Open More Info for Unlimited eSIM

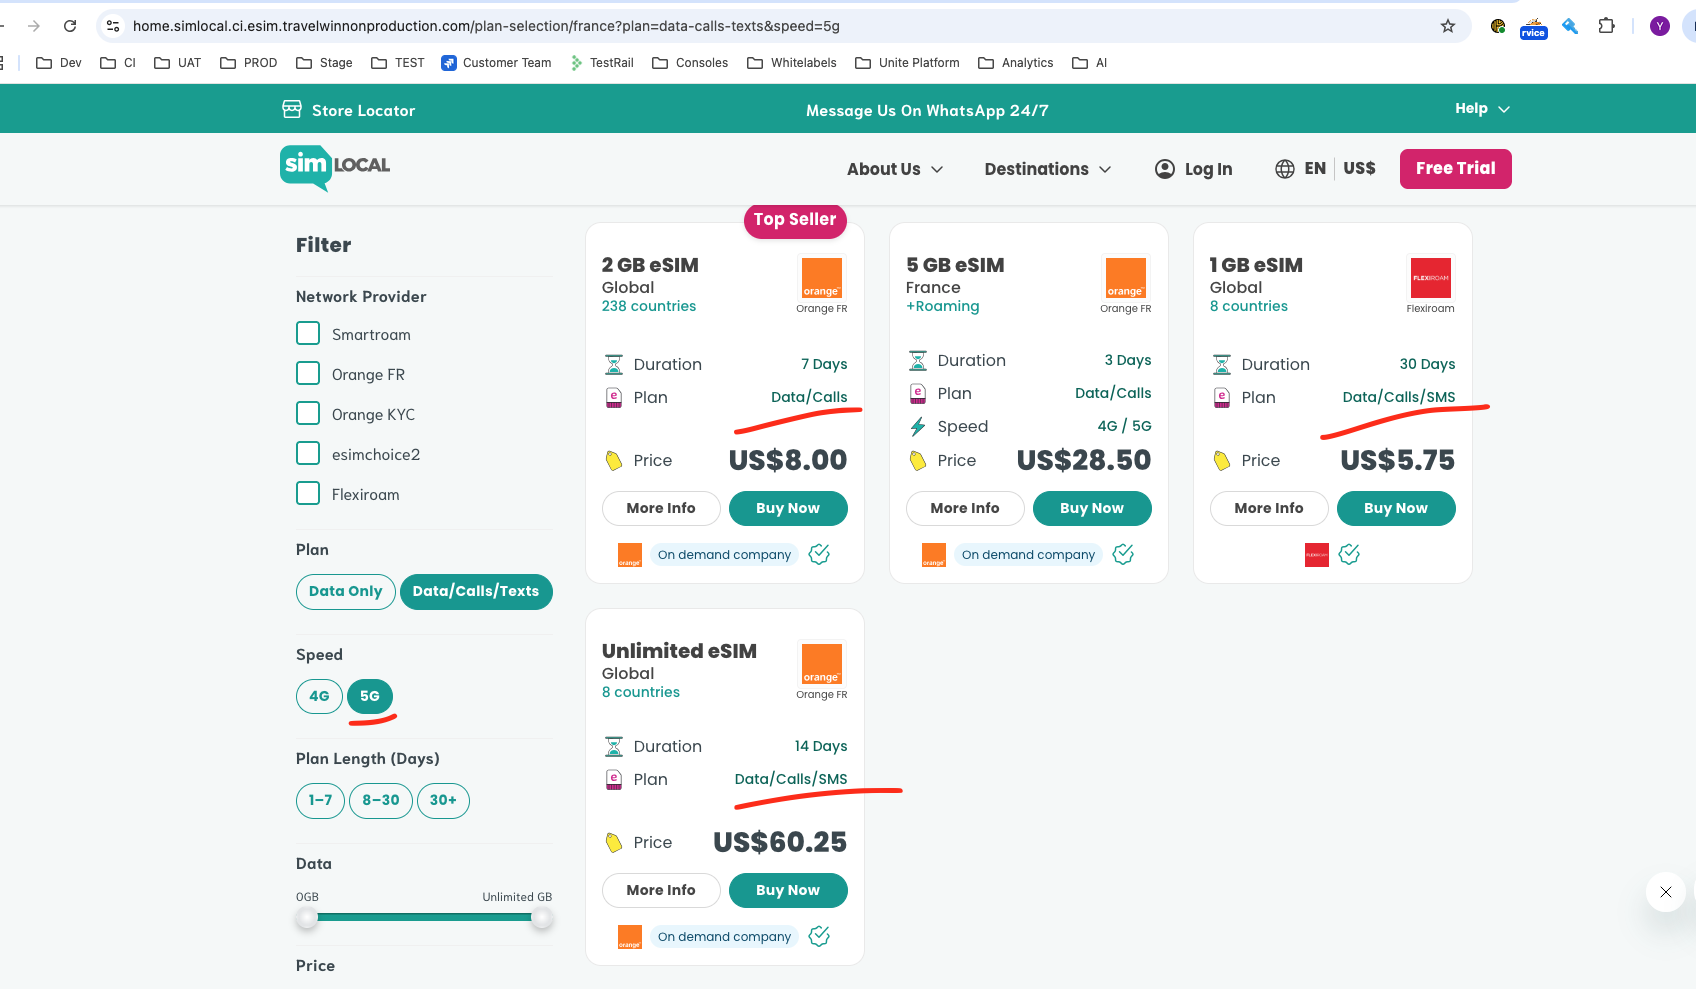pos(660,890)
